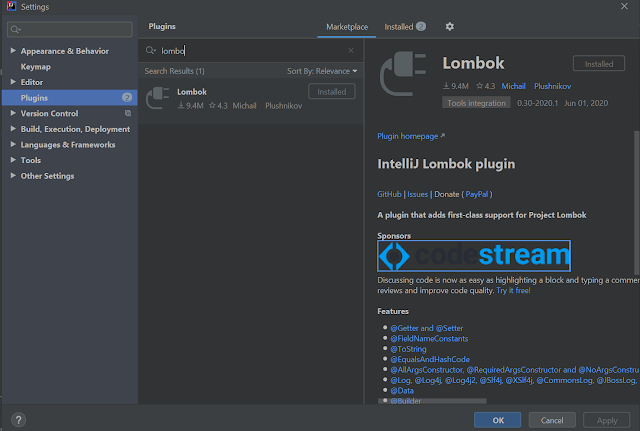
Task: Click the Plushnikov author link in details
Action: click(x=553, y=86)
